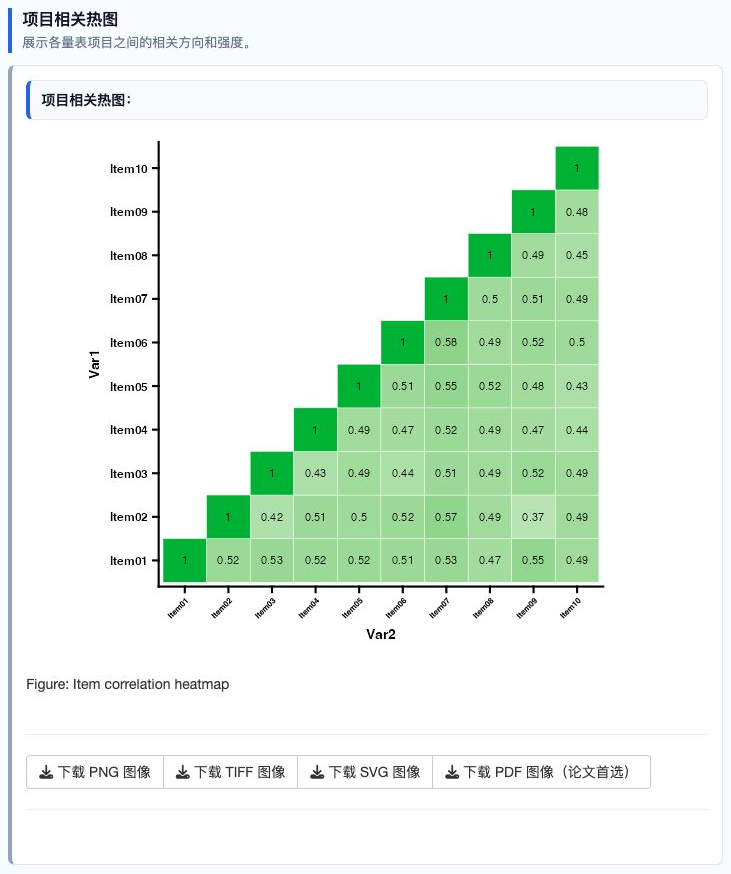Download the heatmap as PNG image

(x=95, y=772)
